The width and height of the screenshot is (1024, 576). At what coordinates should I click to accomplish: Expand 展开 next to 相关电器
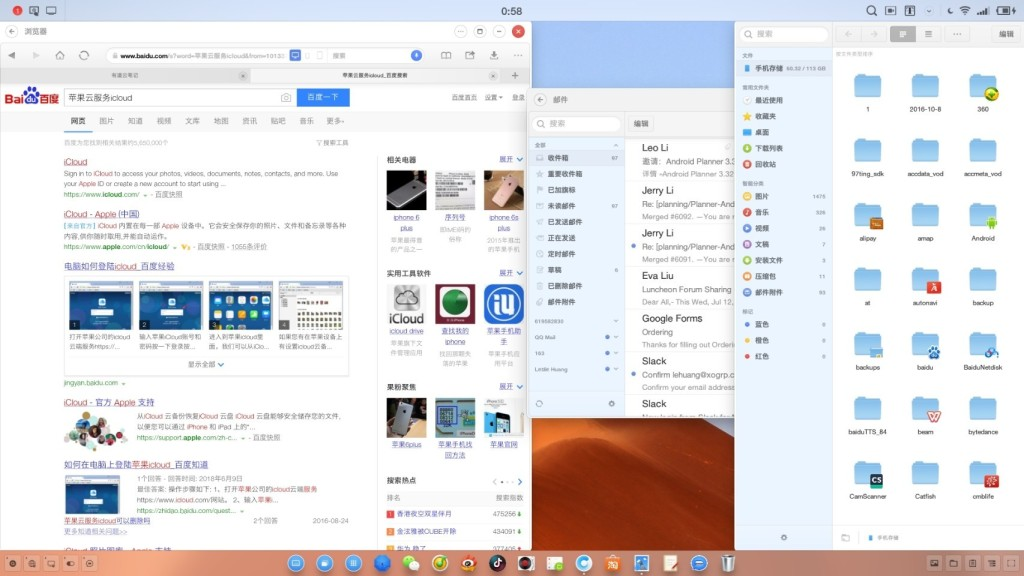(511, 159)
